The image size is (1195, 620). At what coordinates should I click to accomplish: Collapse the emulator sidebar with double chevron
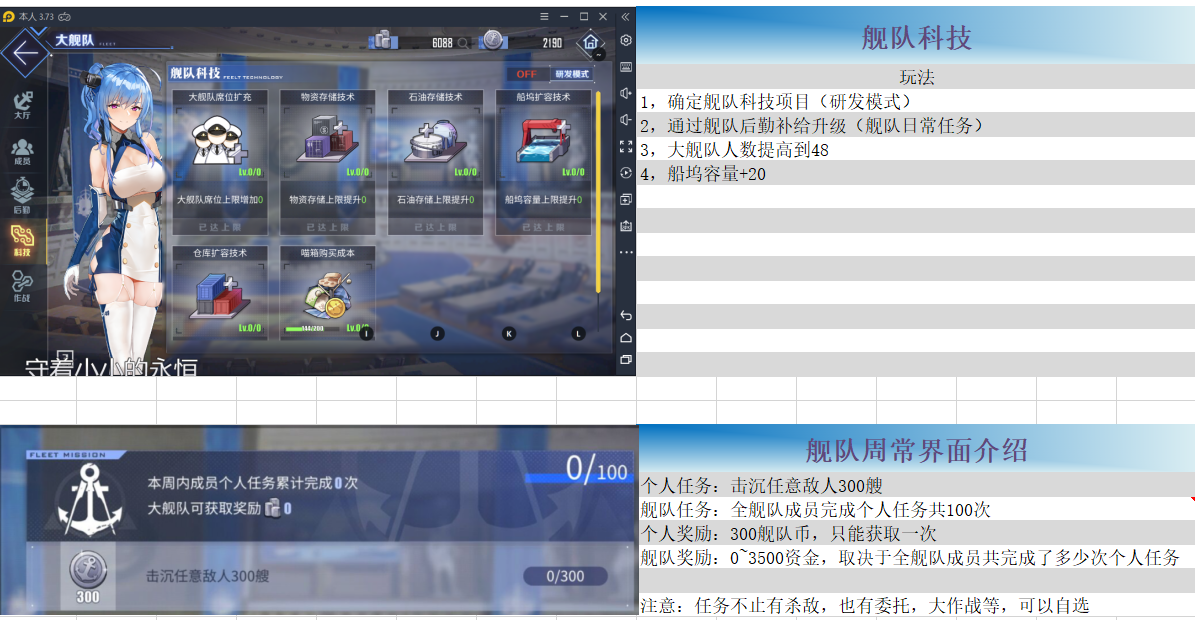click(625, 16)
